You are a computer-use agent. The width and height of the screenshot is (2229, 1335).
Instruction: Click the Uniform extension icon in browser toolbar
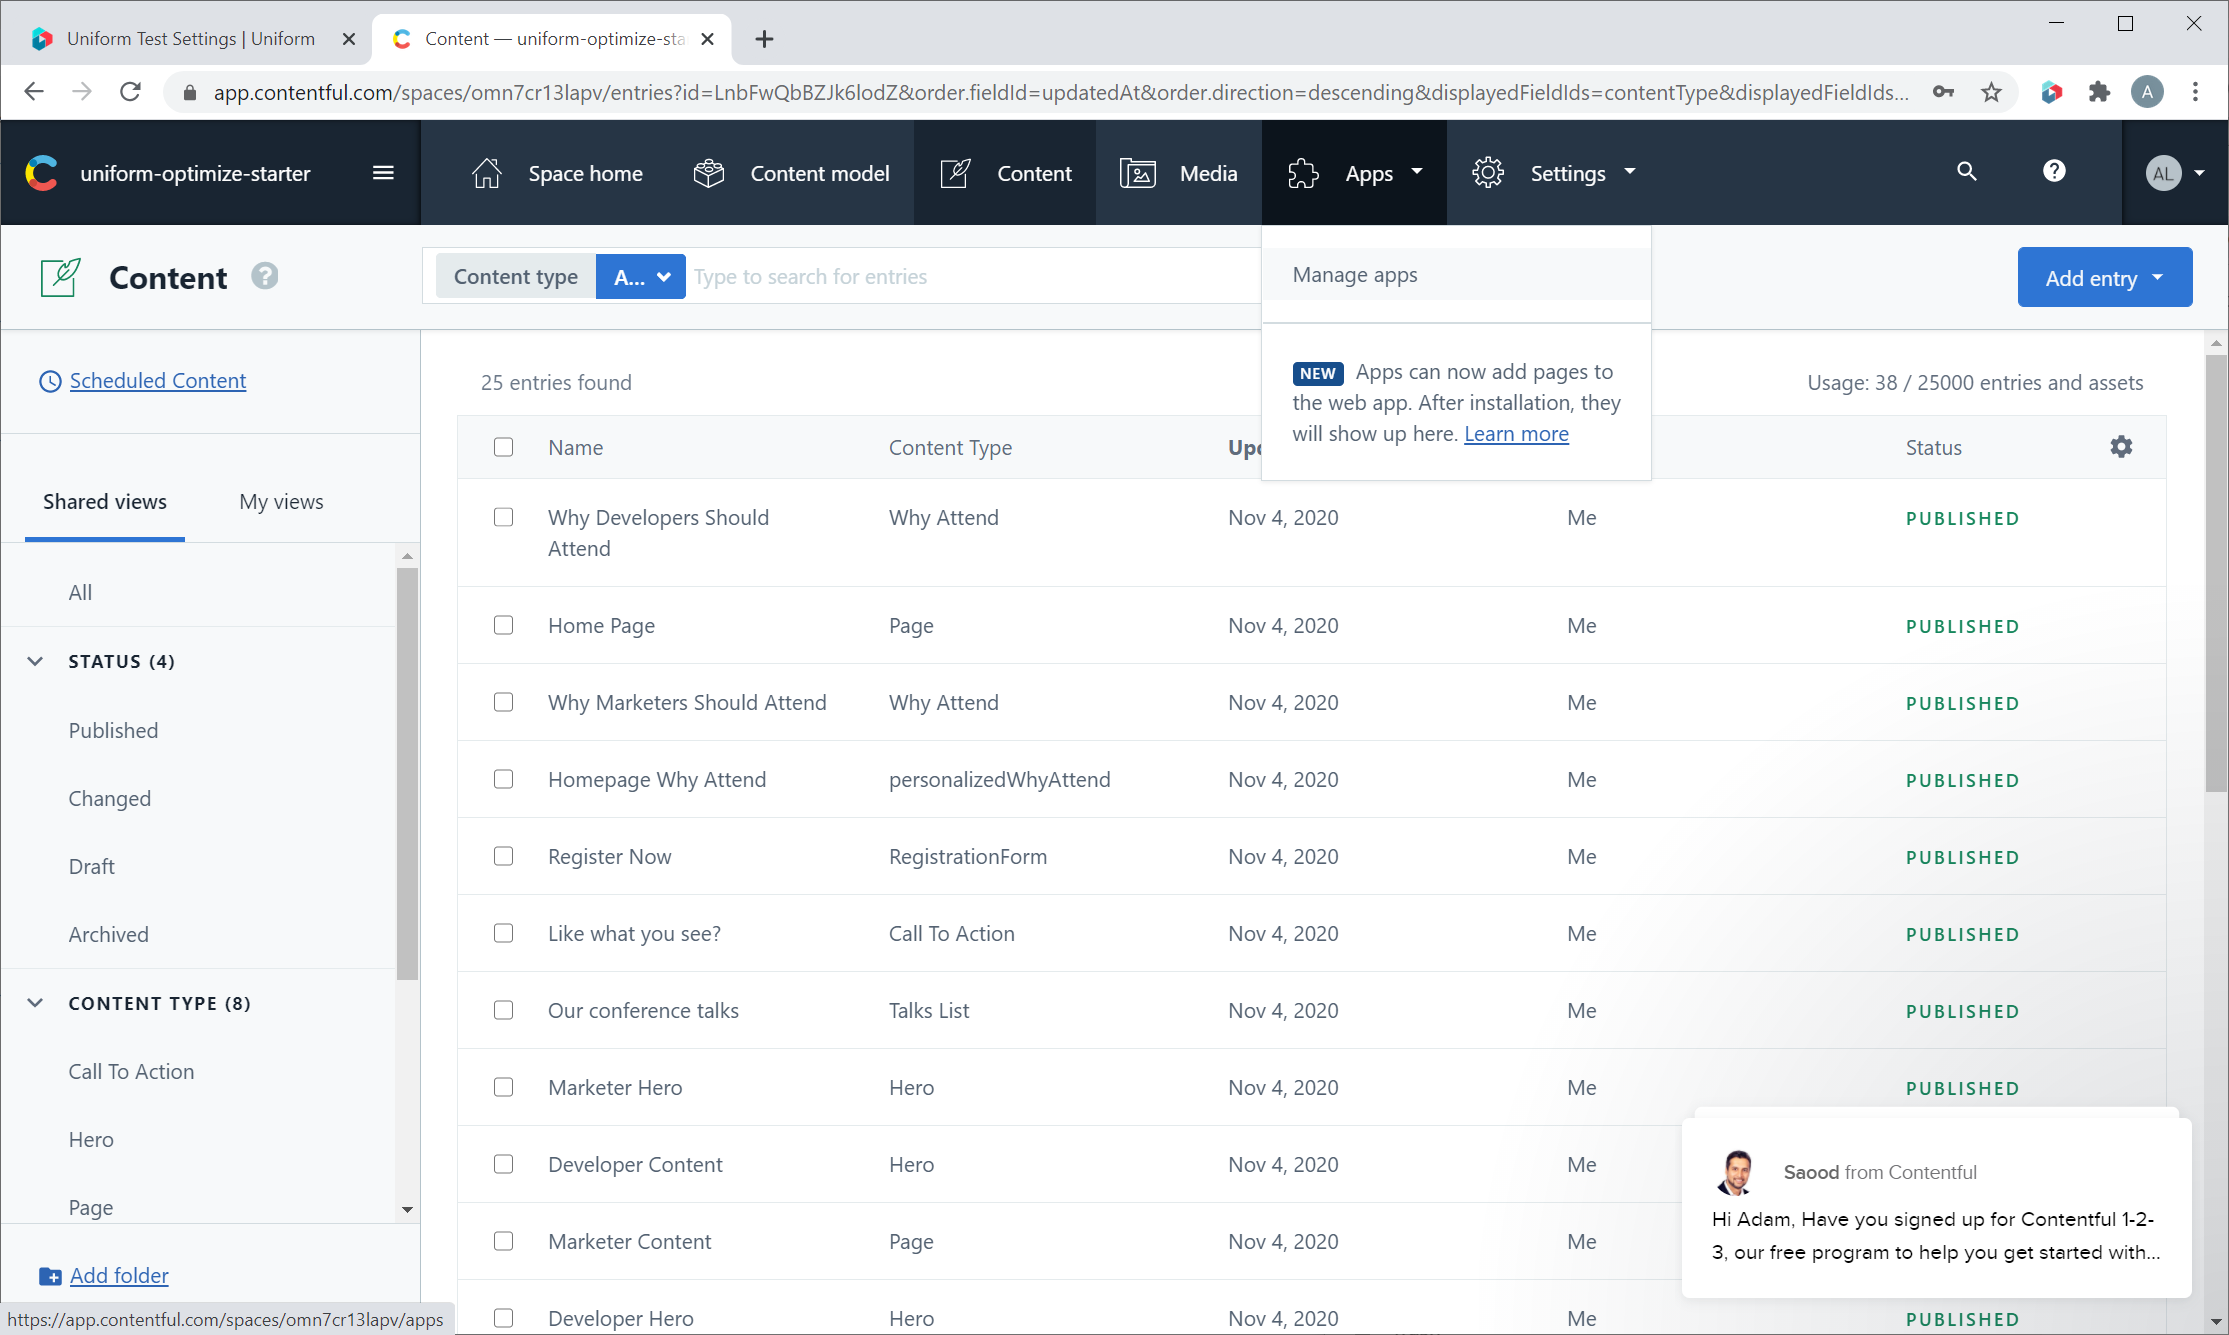[2051, 93]
